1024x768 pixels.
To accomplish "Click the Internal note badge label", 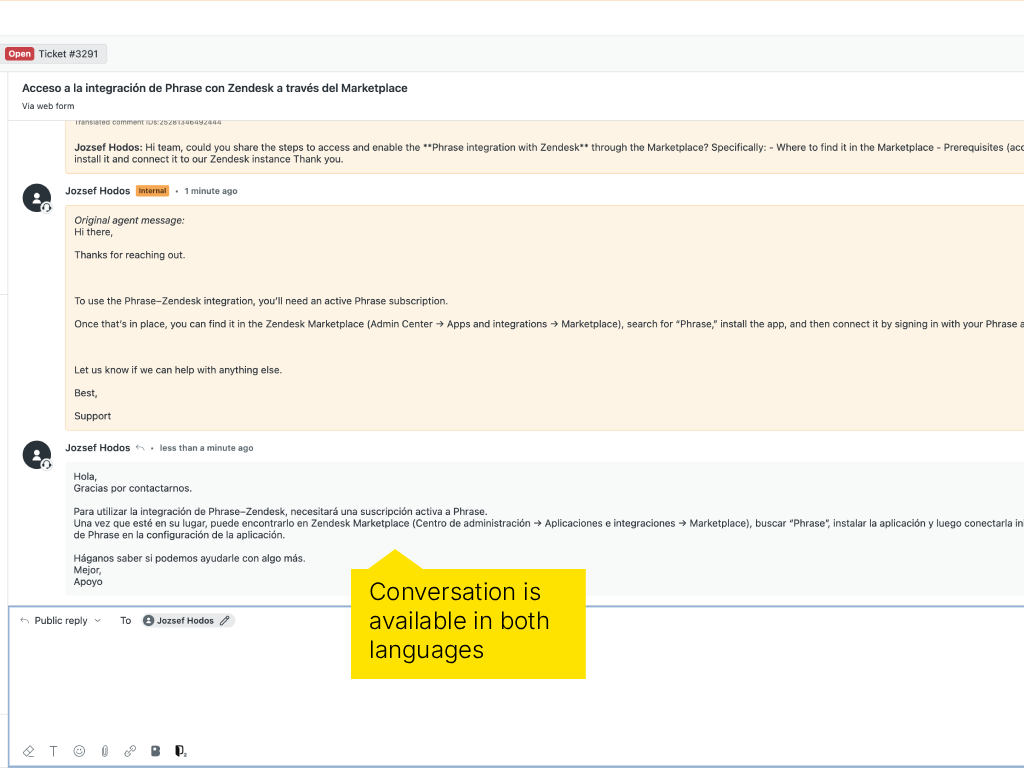I will (152, 191).
